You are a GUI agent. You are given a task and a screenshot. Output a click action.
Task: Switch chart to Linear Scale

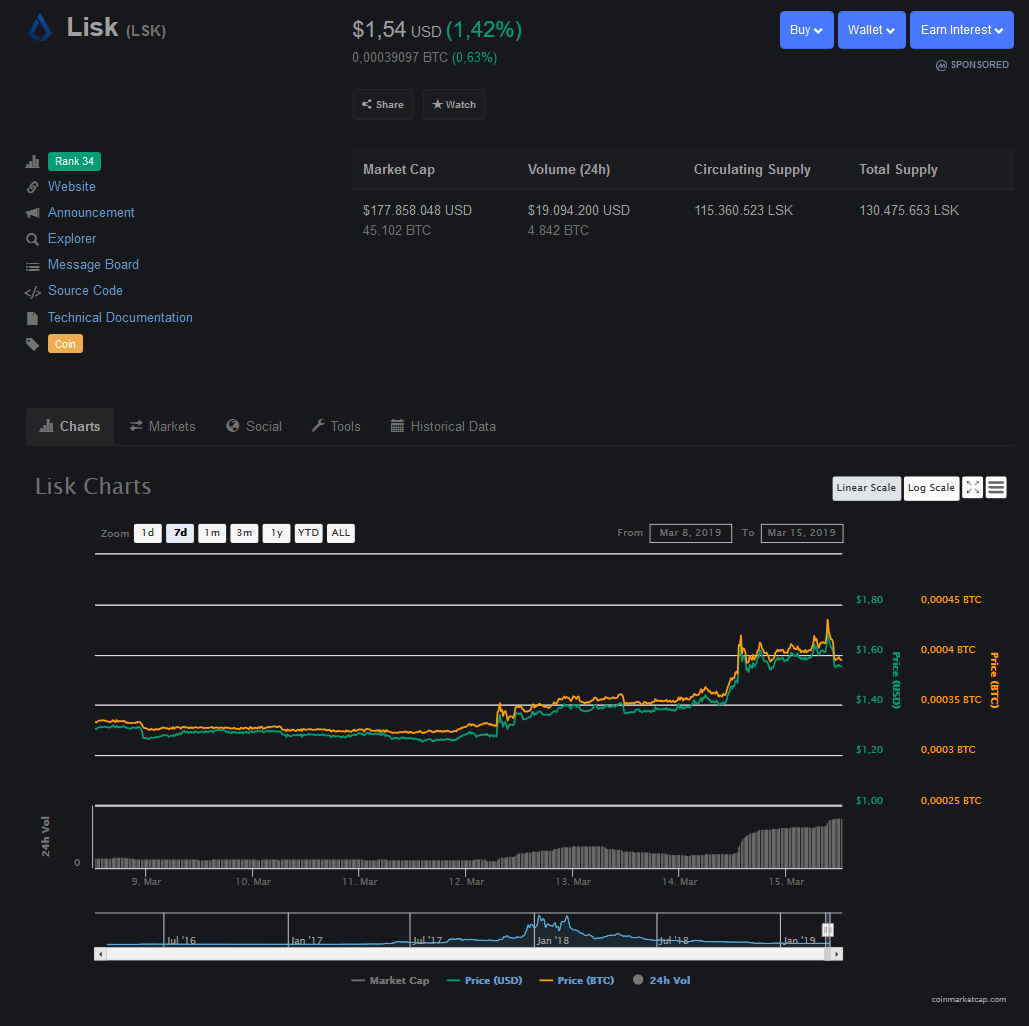point(866,488)
